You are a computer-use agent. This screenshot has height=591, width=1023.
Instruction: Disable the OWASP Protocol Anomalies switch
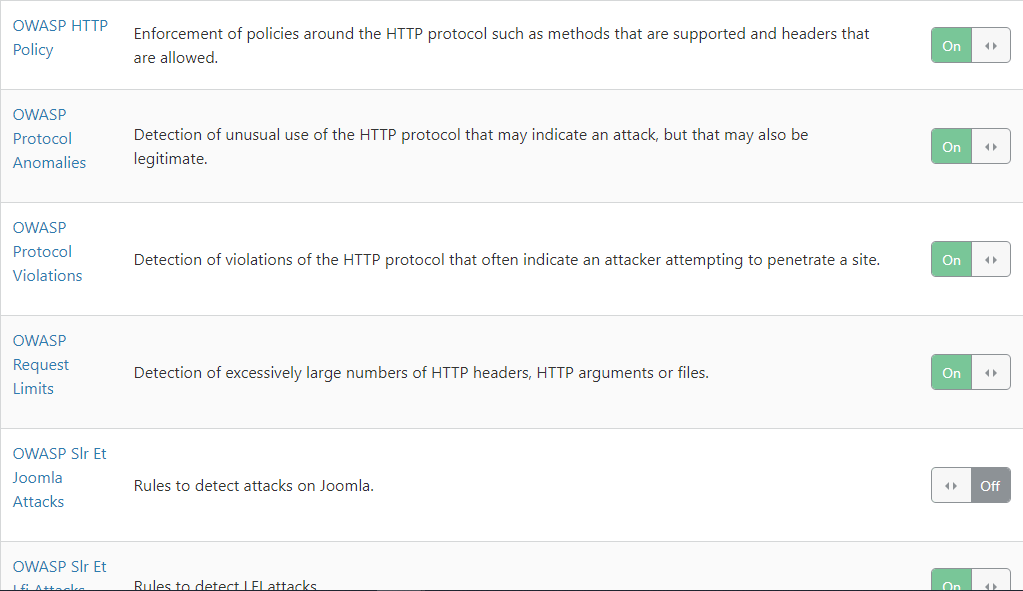tap(971, 147)
